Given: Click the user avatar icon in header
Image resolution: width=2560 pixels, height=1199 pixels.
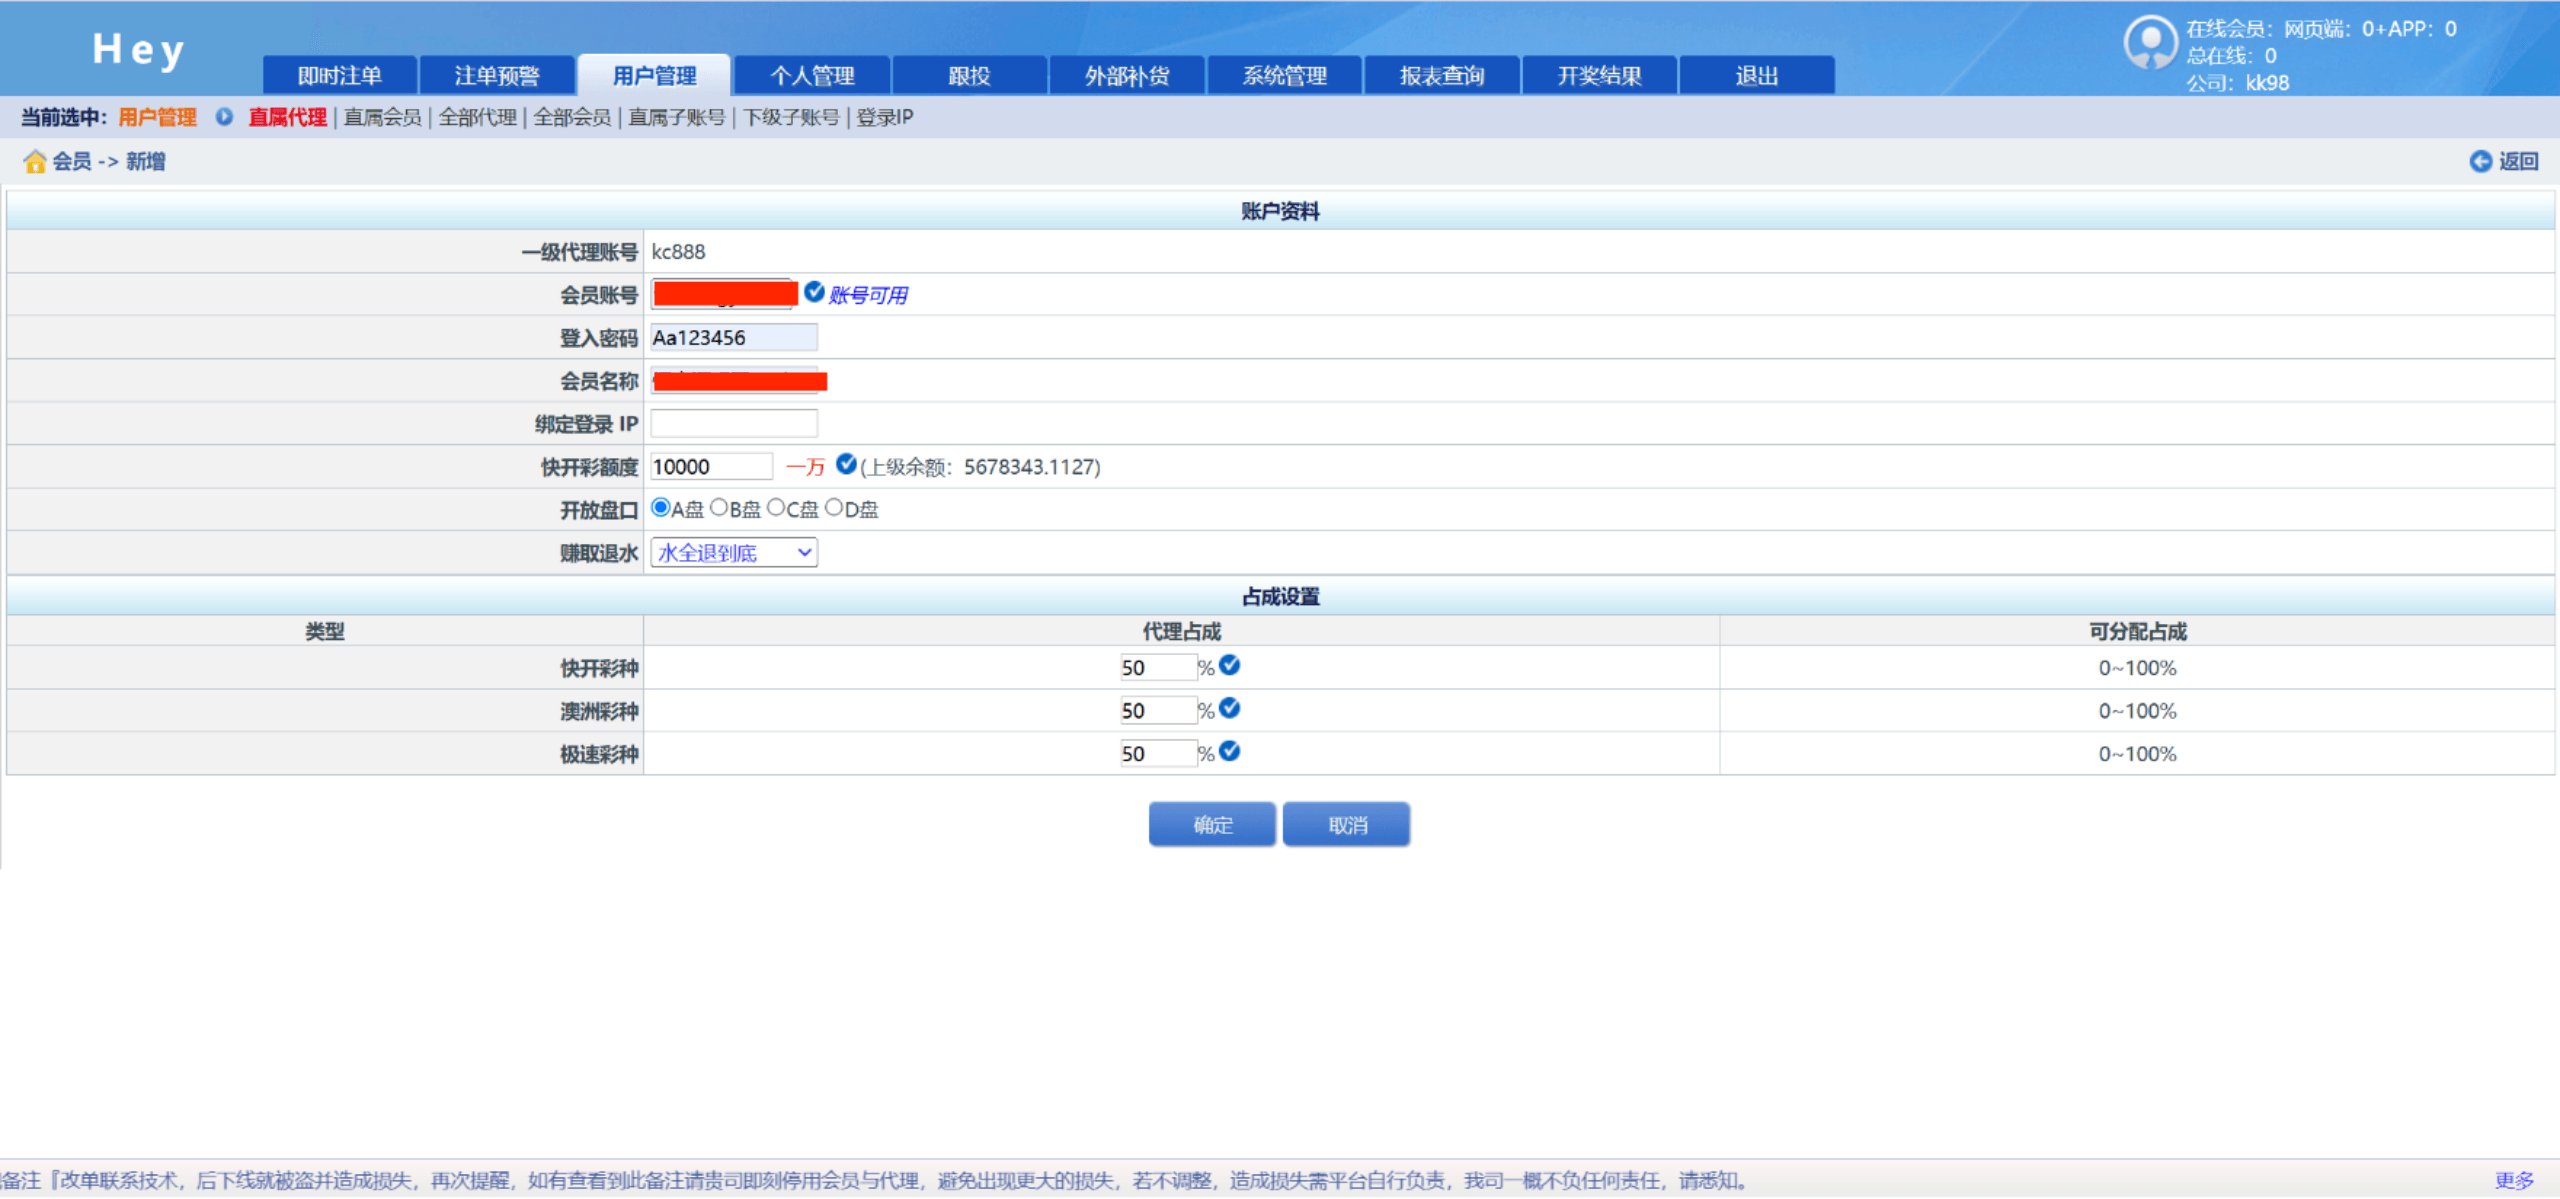Looking at the screenshot, I should point(2149,43).
